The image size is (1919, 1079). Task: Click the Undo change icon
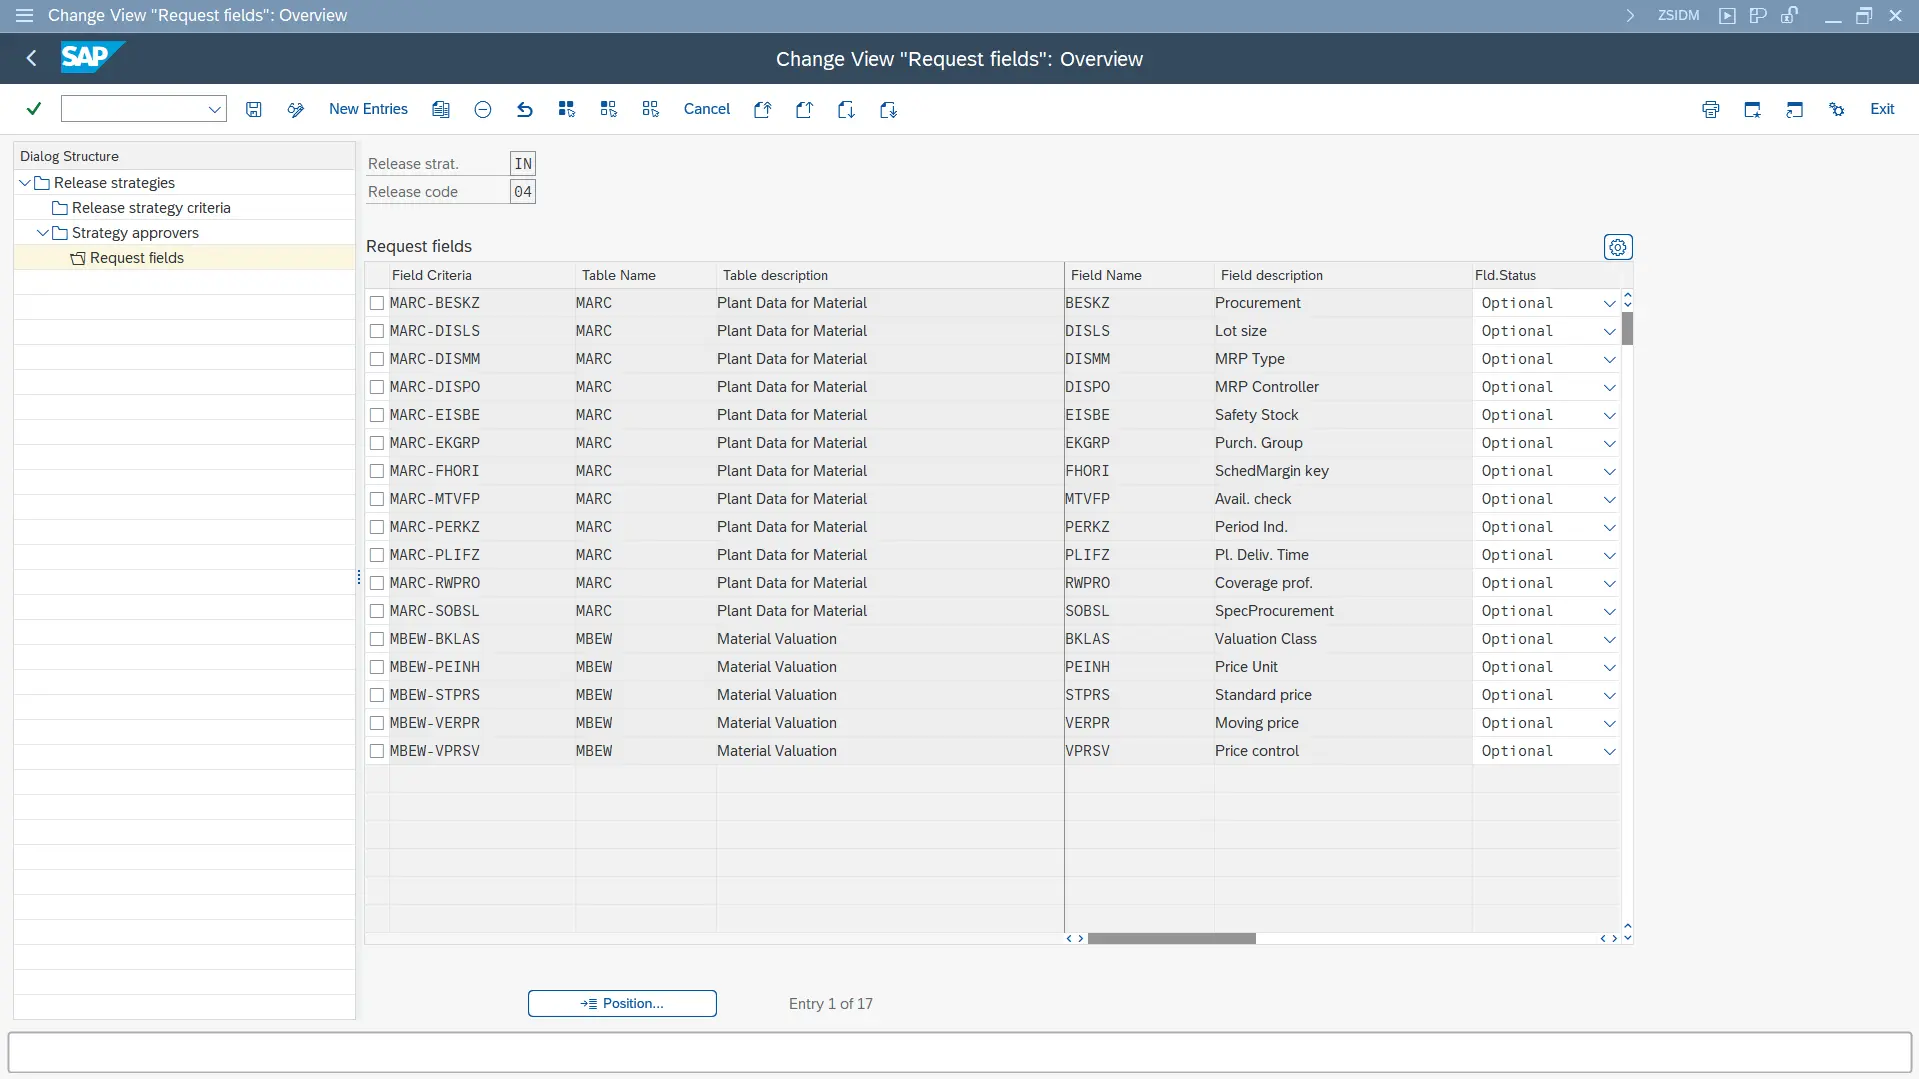point(524,110)
